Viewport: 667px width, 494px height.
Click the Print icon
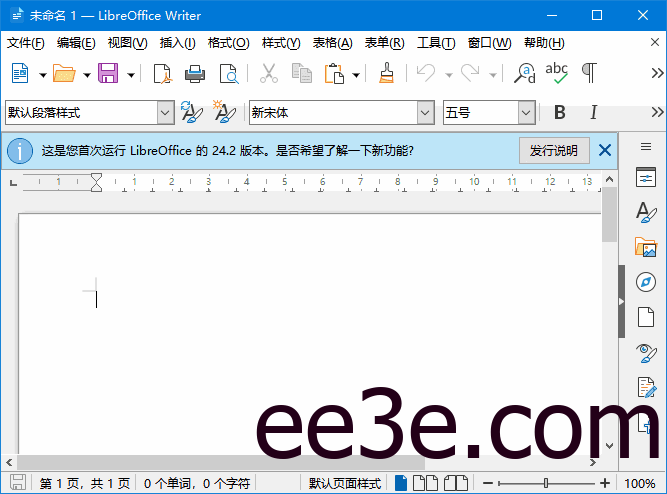pos(195,74)
